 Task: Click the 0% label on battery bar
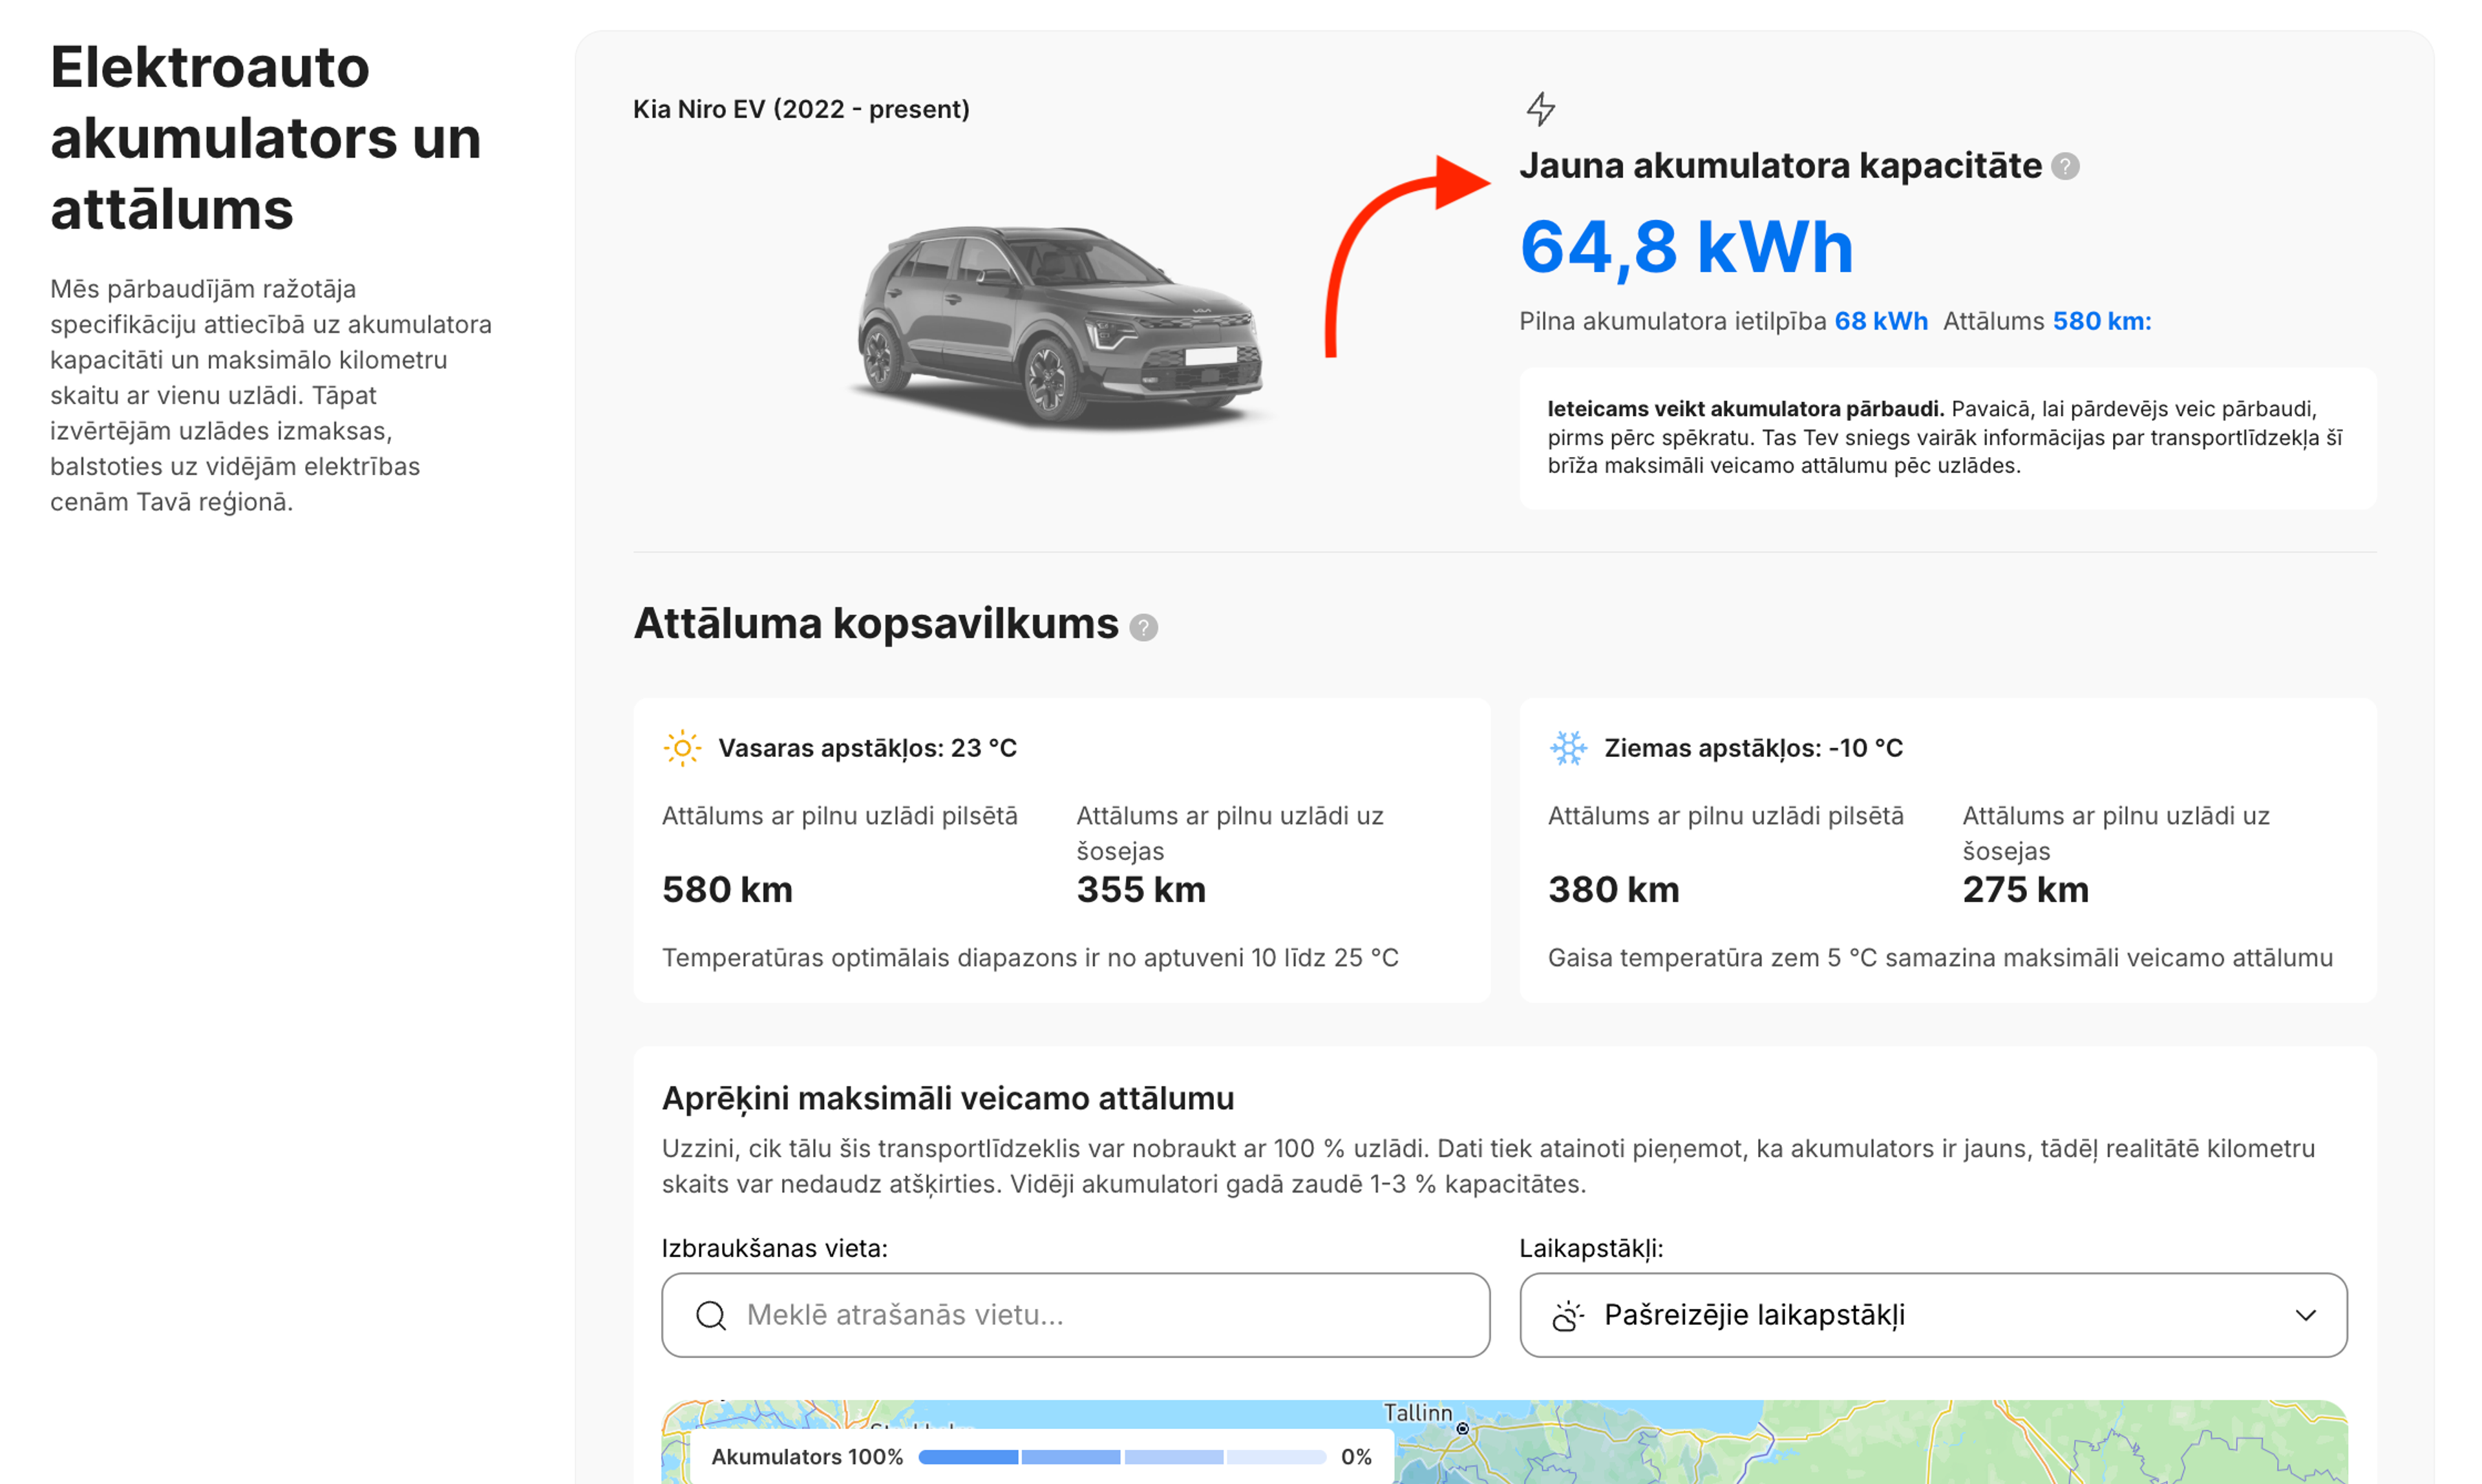[1355, 1457]
